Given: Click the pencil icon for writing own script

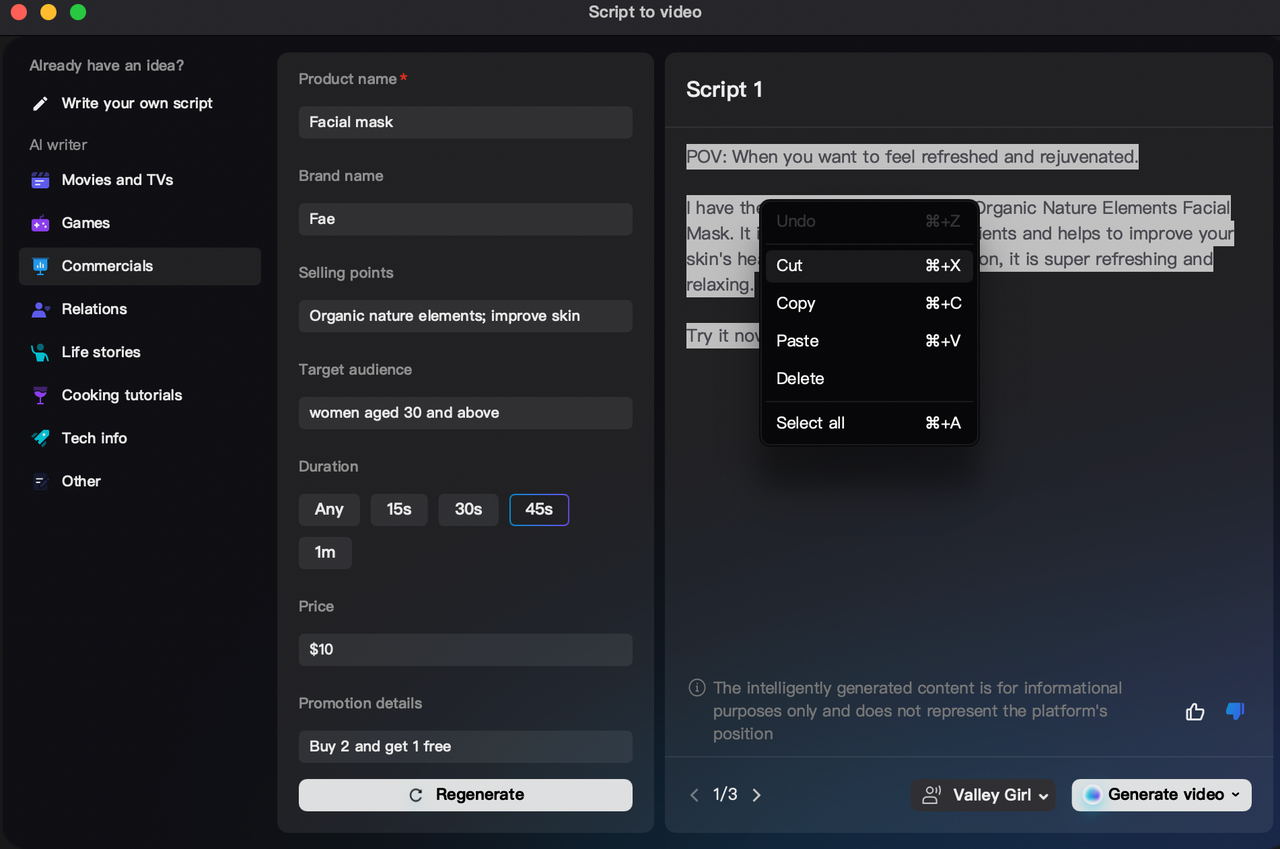Looking at the screenshot, I should pyautogui.click(x=39, y=103).
